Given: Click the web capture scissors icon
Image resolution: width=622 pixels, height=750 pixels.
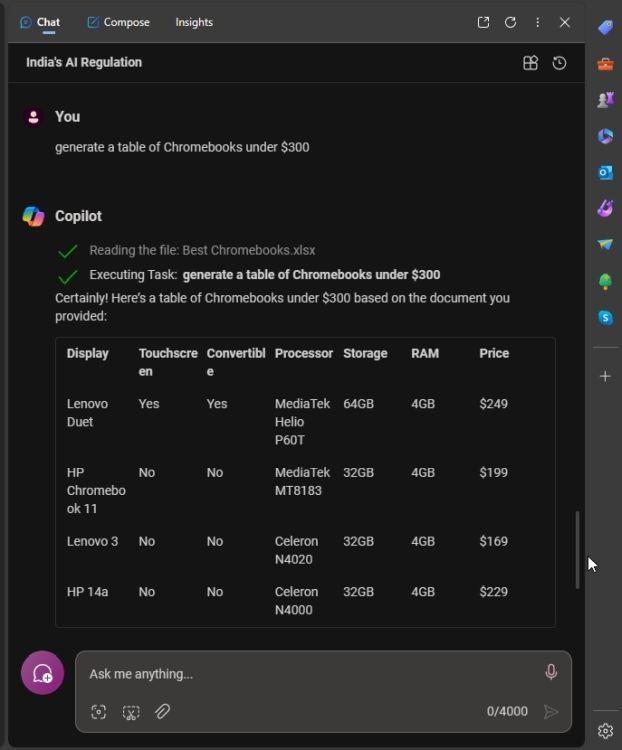Looking at the screenshot, I should click(x=131, y=712).
